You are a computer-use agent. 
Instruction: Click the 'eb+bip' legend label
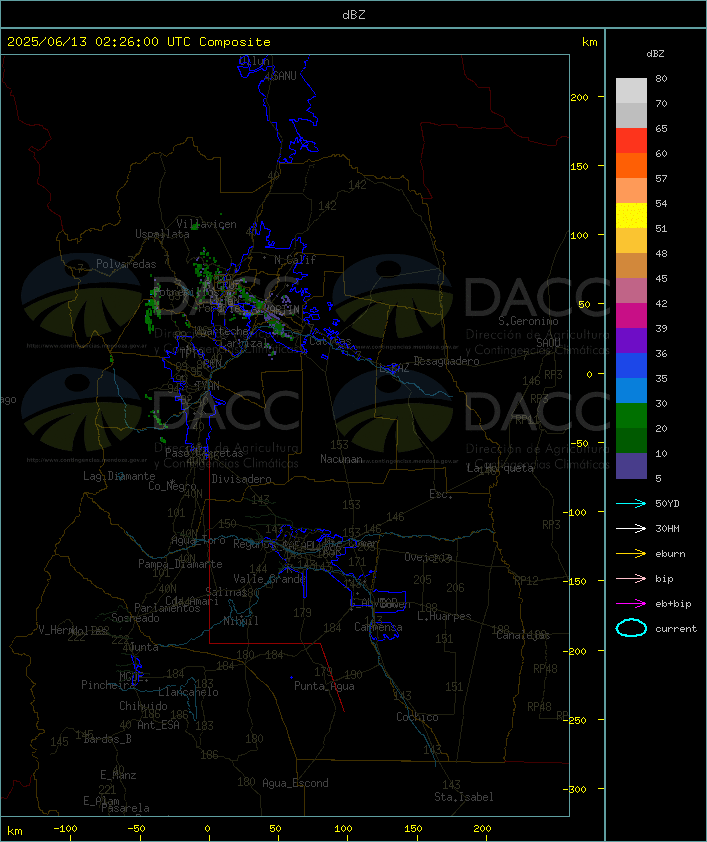pos(673,604)
